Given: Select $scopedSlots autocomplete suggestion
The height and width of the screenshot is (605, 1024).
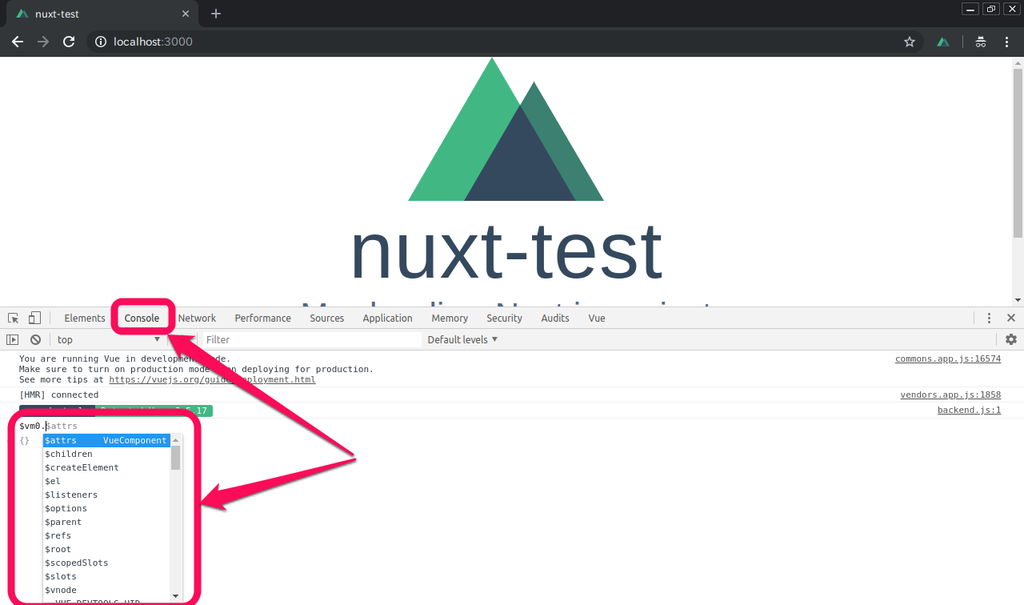Looking at the screenshot, I should click(106, 563).
